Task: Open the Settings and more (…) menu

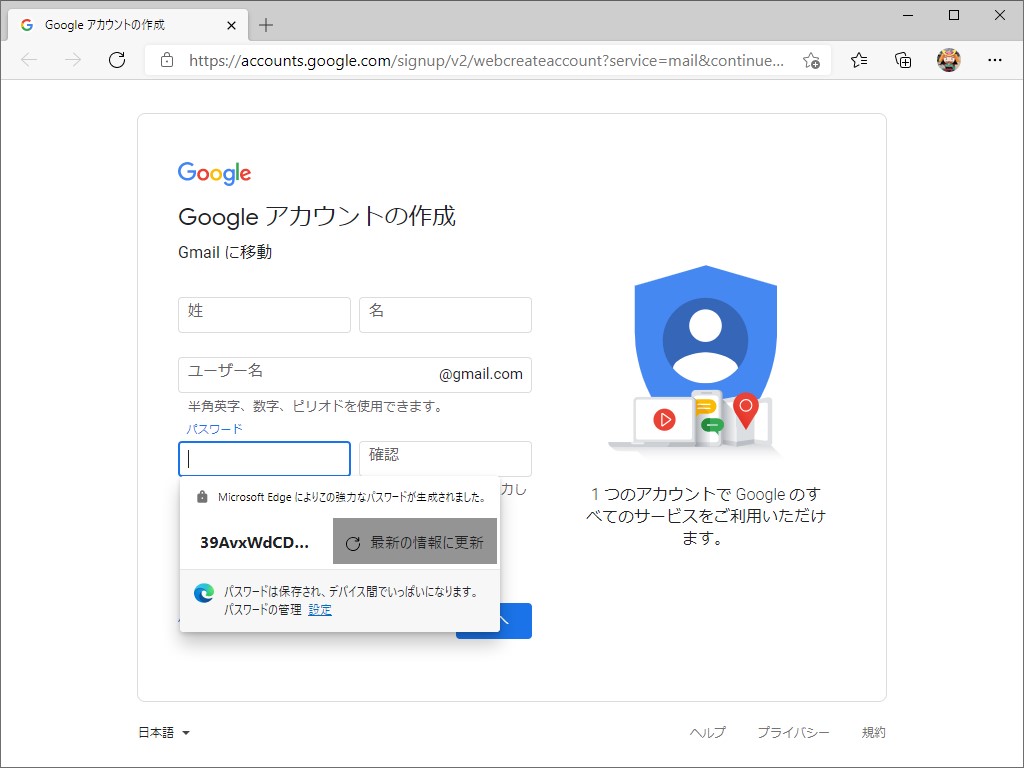Action: (996, 60)
